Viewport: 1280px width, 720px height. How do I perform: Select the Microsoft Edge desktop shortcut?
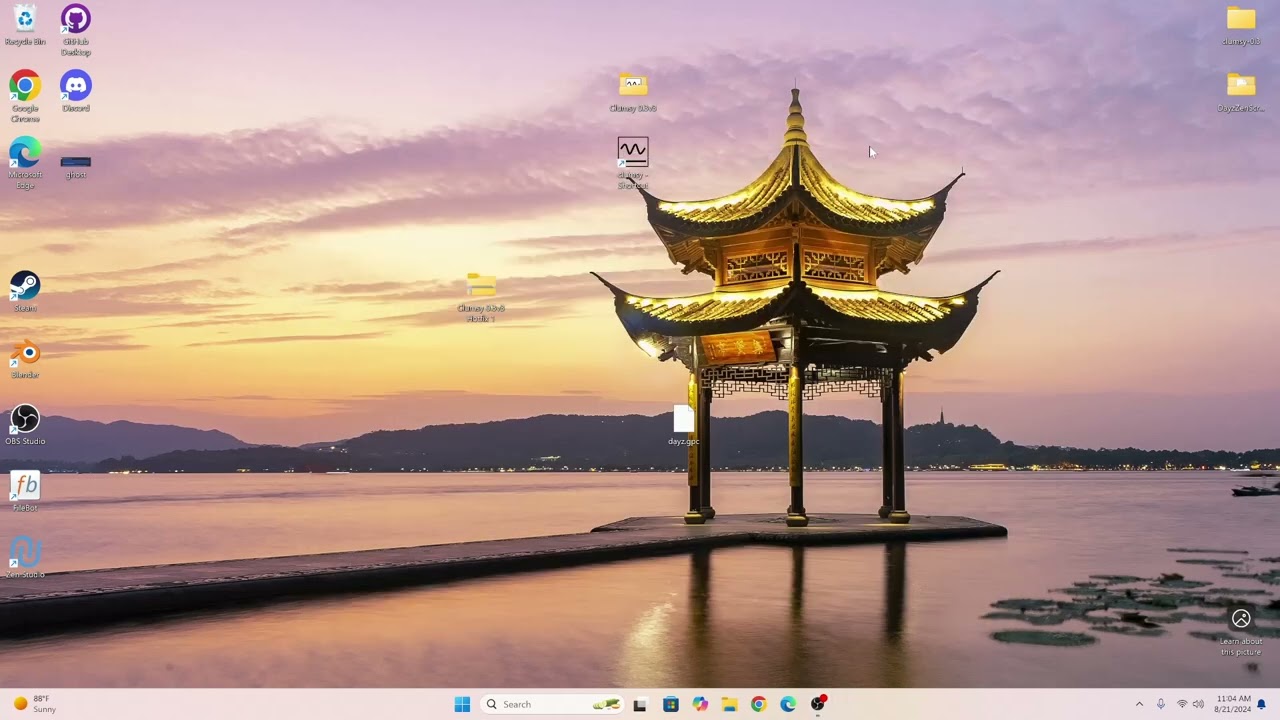25,162
